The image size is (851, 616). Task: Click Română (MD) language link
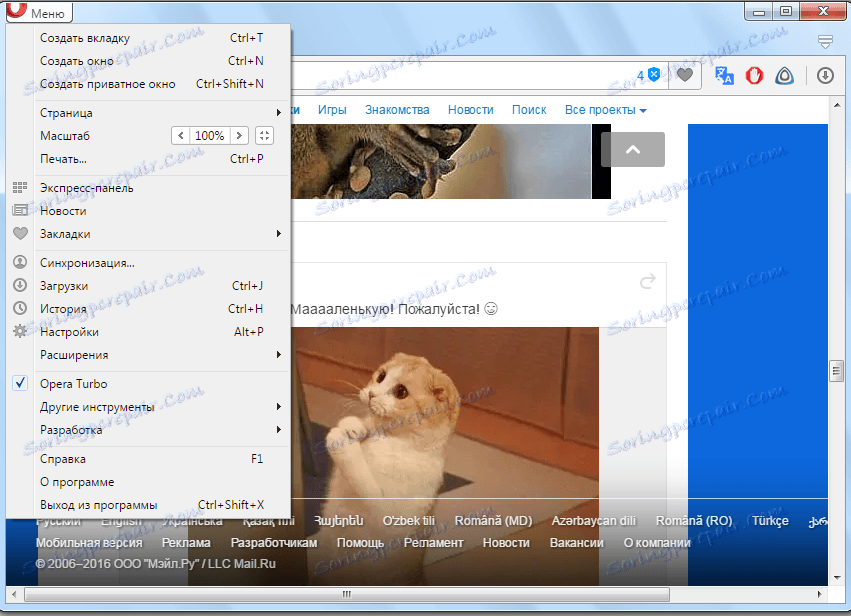(493, 520)
